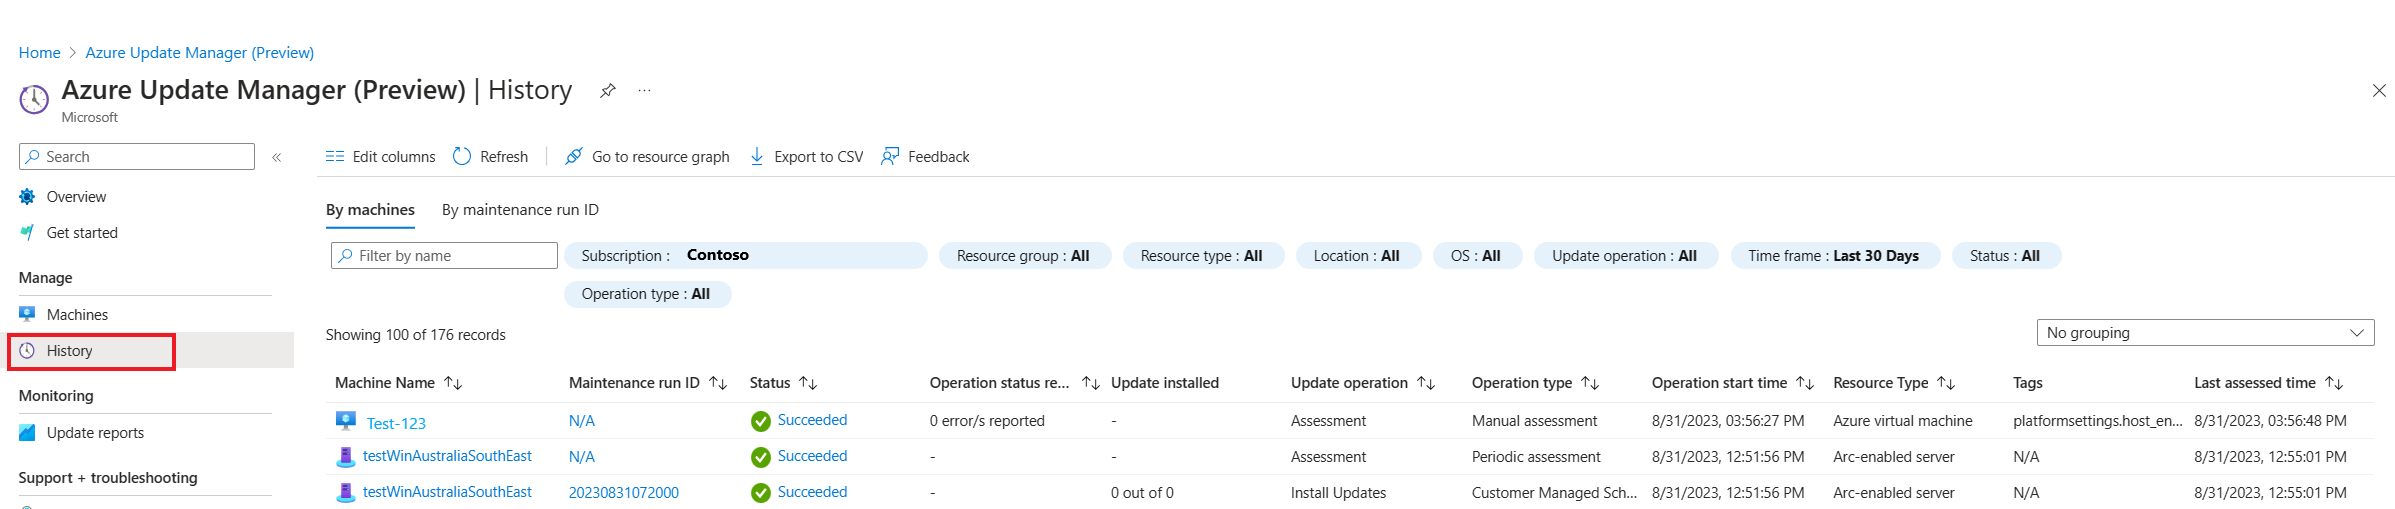The height and width of the screenshot is (509, 2395).
Task: Open Machines in the Manage menu
Action: point(77,315)
